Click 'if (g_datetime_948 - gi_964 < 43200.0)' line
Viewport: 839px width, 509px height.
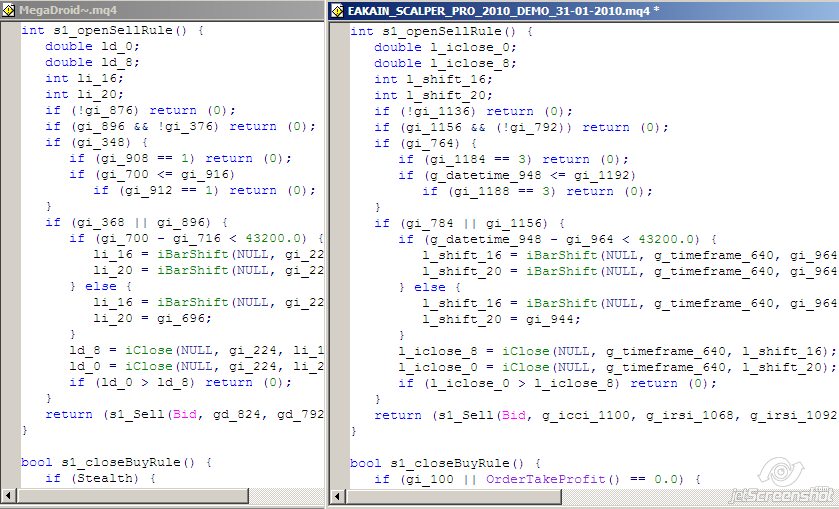(557, 240)
